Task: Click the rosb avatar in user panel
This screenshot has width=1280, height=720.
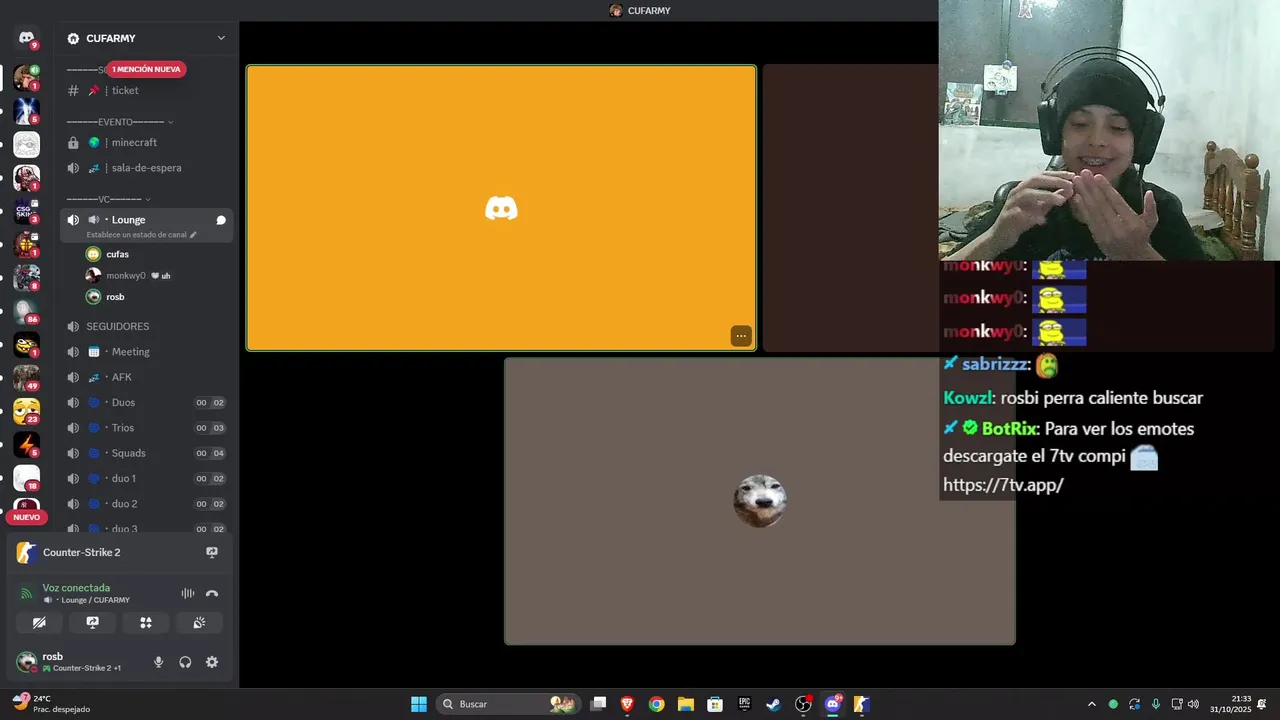Action: tap(26, 662)
